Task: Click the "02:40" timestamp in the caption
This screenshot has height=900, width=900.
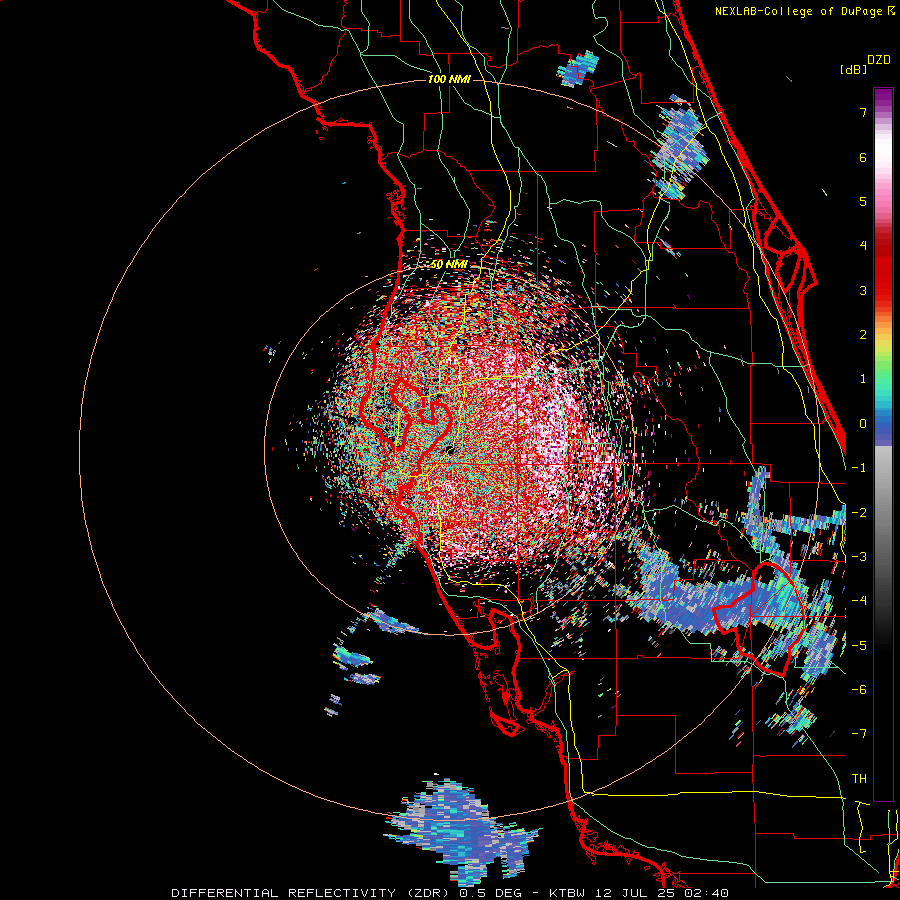Action: tap(707, 893)
